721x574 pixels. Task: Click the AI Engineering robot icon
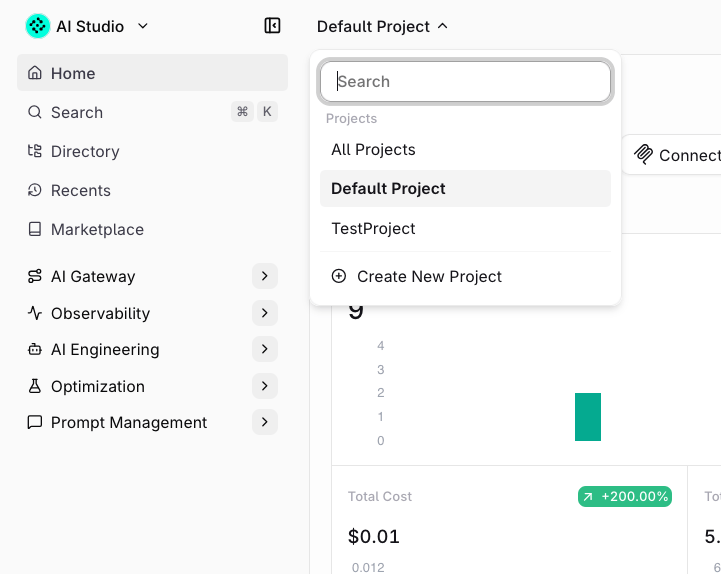tap(34, 349)
